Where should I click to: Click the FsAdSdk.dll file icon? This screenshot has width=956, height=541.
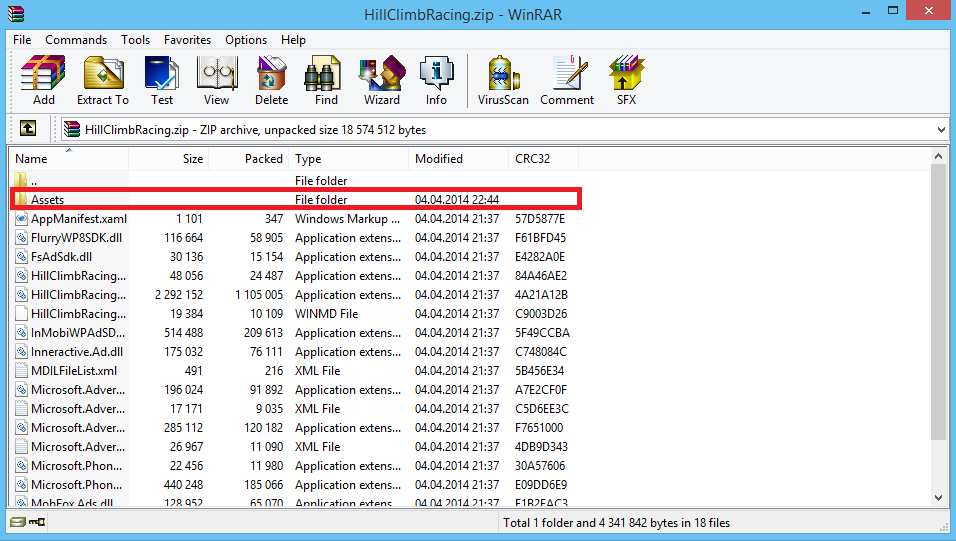[21, 256]
